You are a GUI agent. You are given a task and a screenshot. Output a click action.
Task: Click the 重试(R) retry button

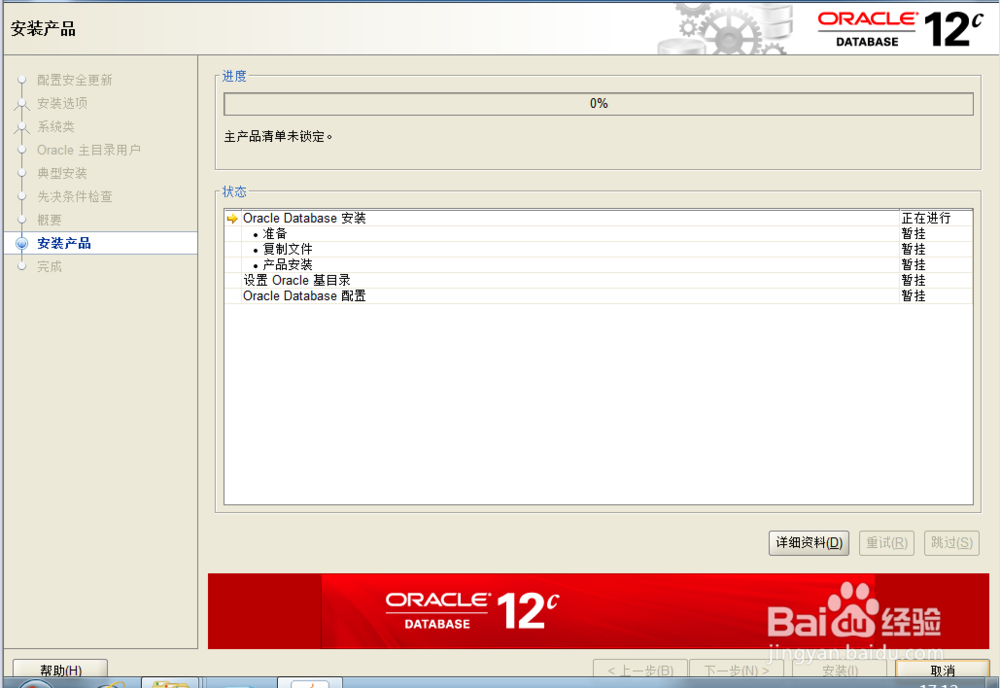[x=886, y=543]
